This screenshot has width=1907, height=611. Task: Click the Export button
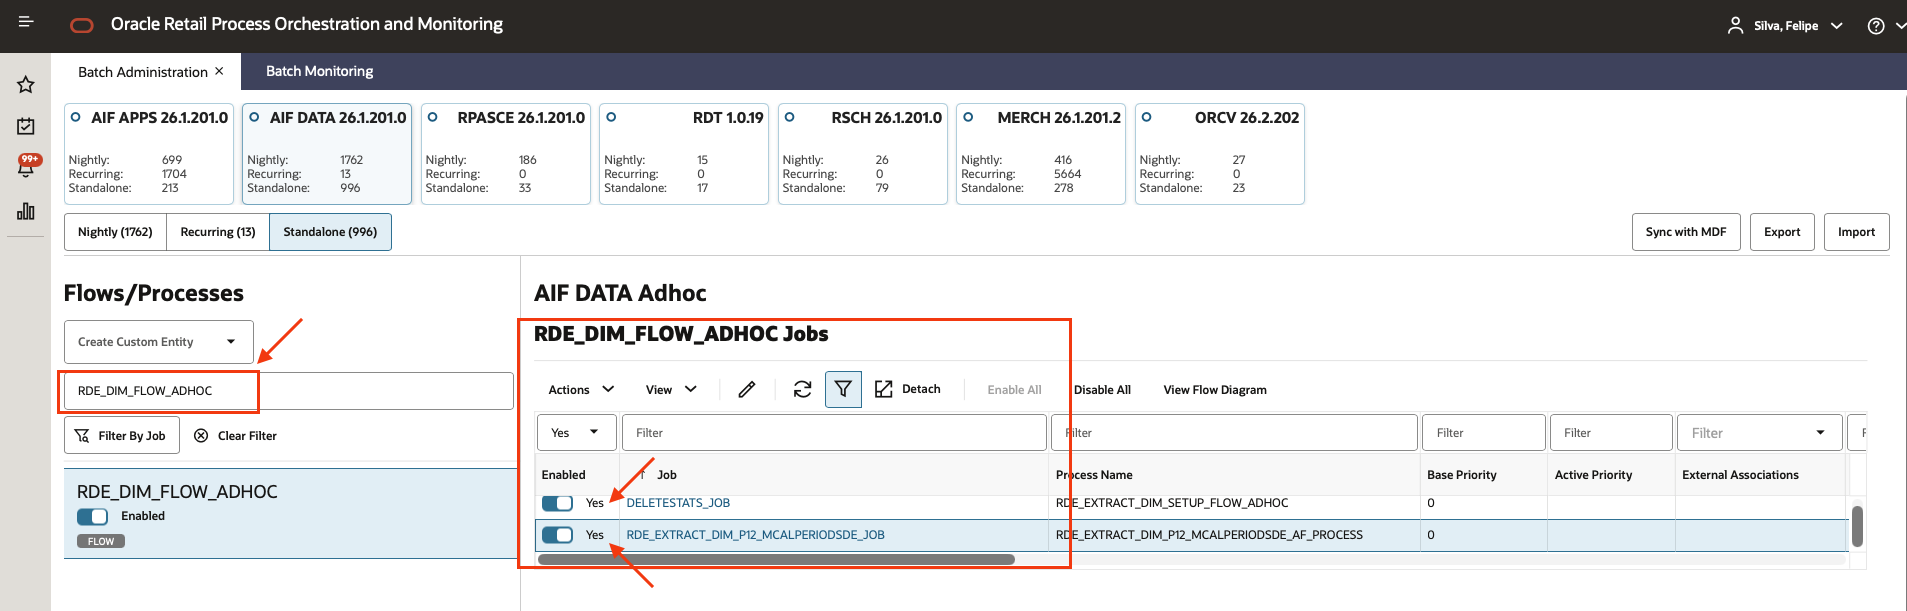pos(1782,232)
